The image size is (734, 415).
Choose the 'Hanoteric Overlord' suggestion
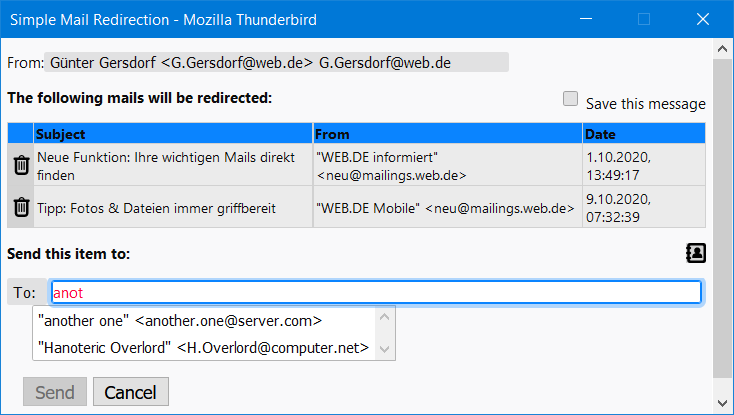(x=204, y=348)
